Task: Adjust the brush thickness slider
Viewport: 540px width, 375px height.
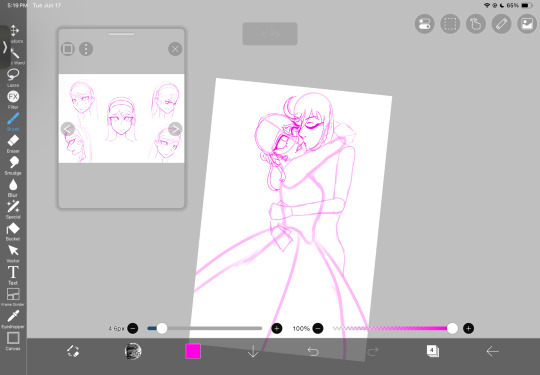Action: [x=205, y=328]
